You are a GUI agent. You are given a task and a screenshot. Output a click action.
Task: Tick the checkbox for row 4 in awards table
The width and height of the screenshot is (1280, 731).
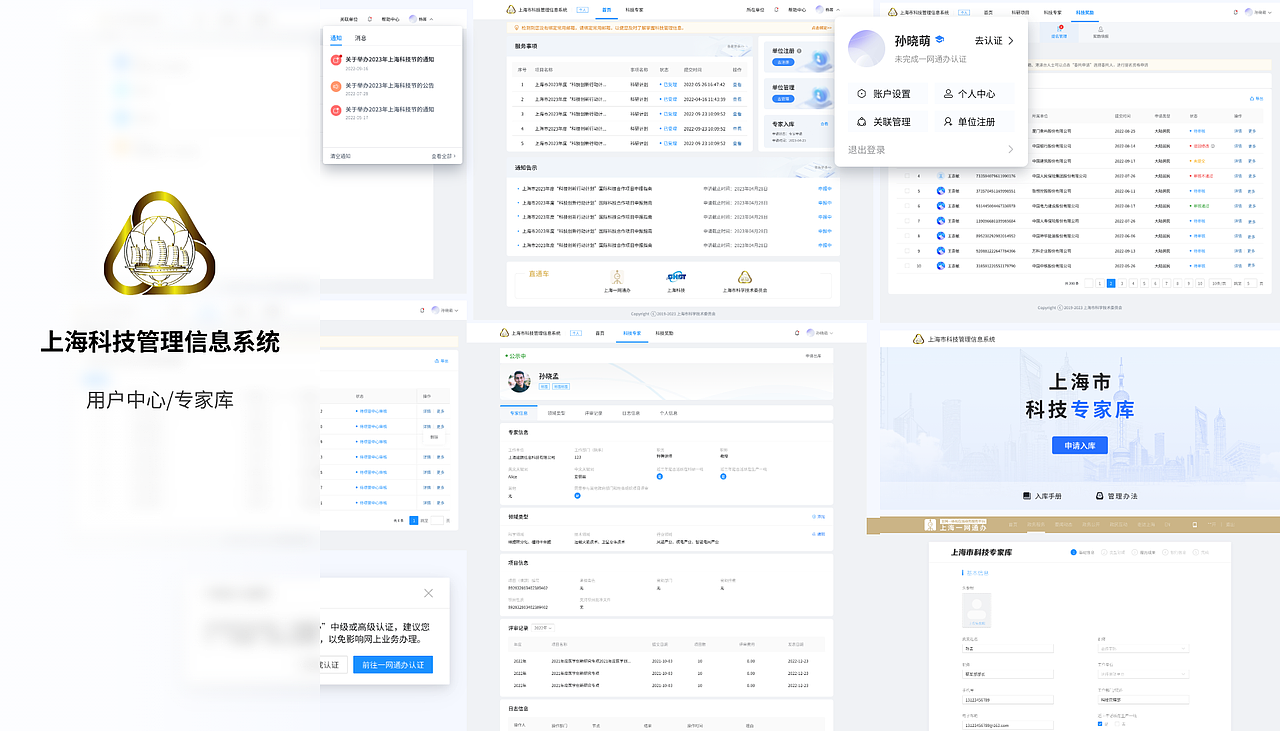pyautogui.click(x=907, y=175)
